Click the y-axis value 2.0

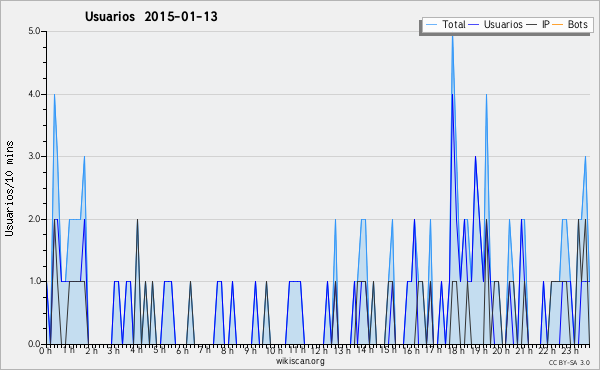[x=34, y=219]
